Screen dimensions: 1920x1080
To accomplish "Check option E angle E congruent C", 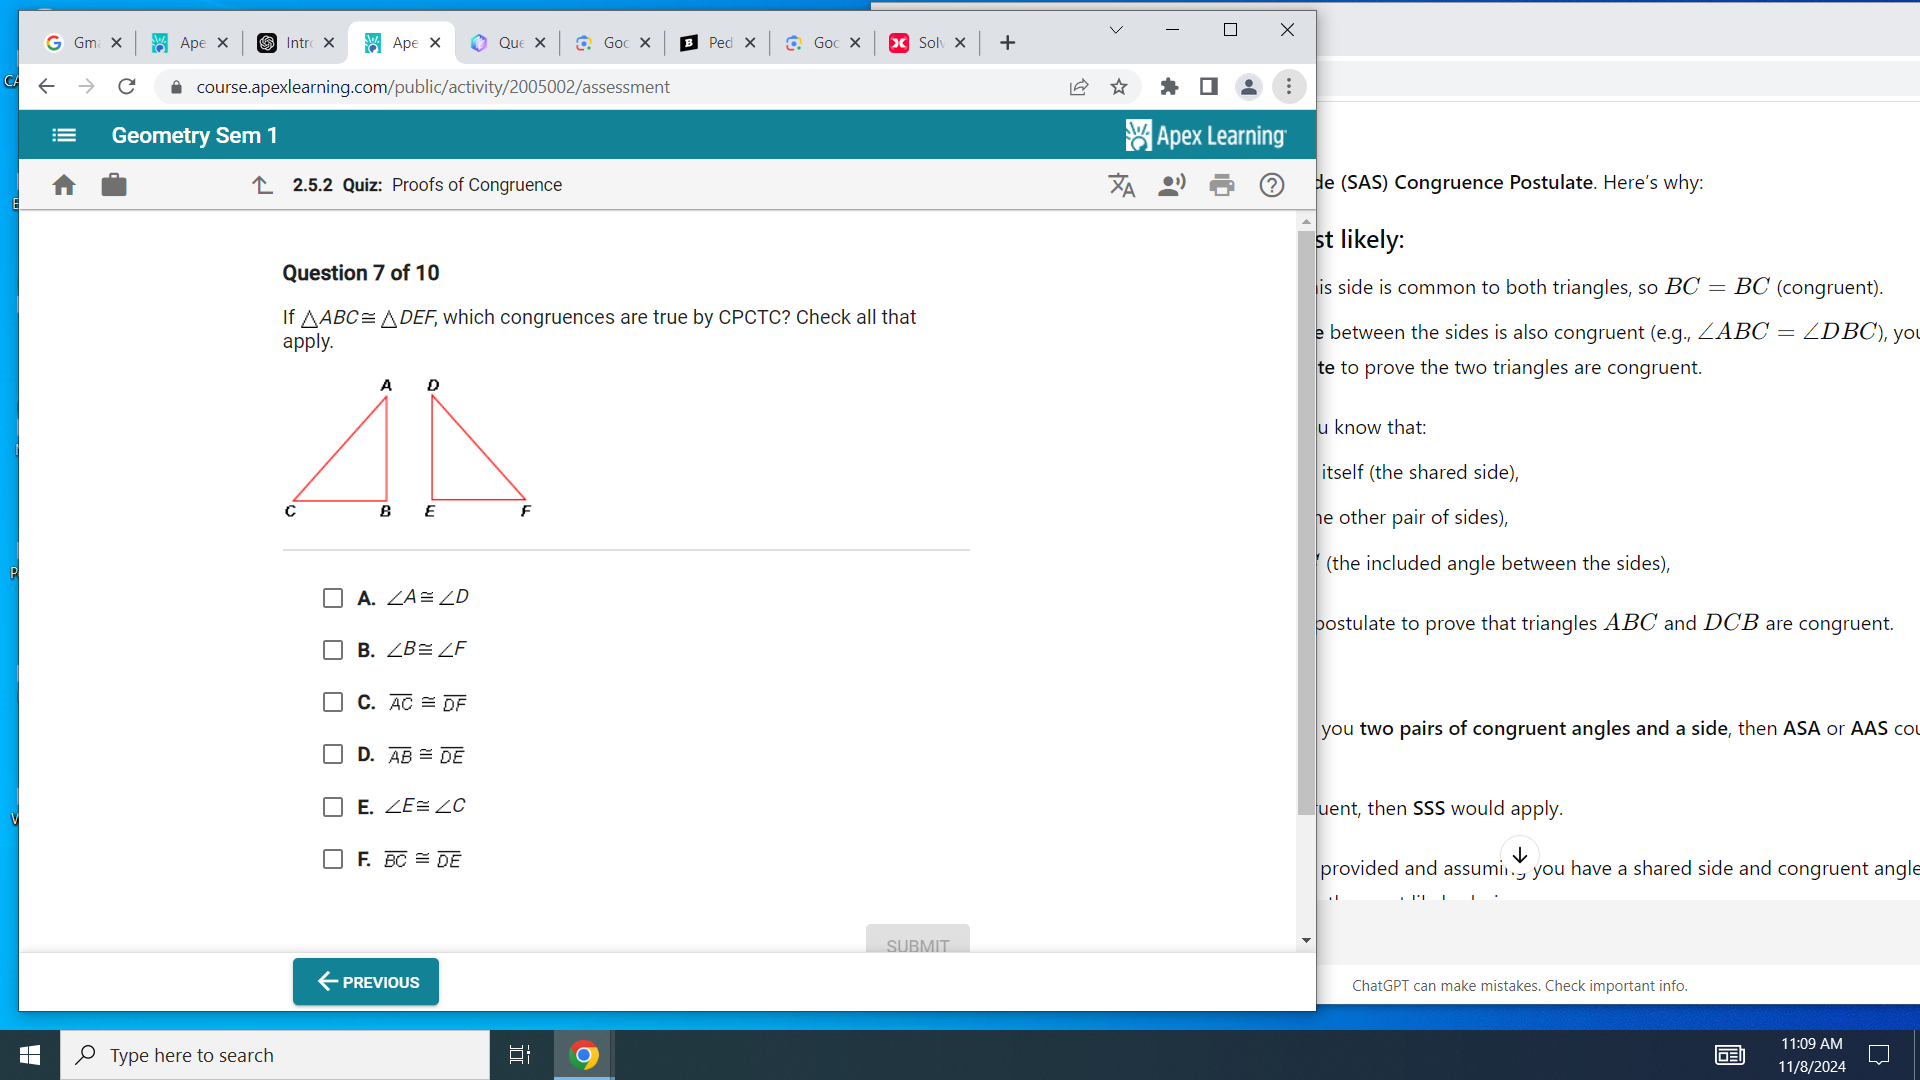I will pos(333,807).
